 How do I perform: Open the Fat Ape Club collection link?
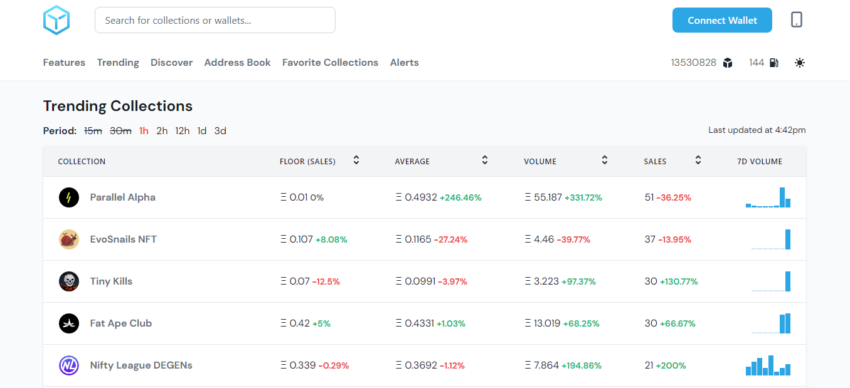(x=121, y=324)
